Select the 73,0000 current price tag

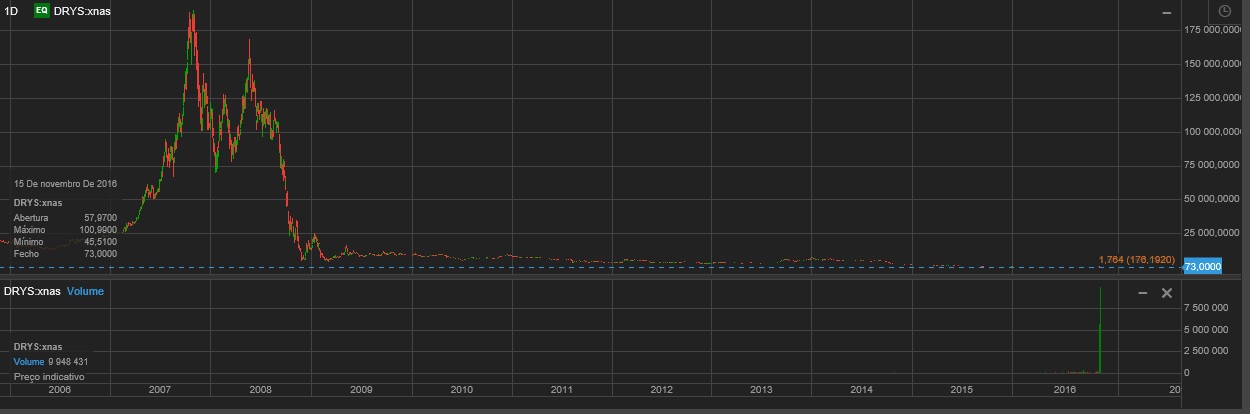pyautogui.click(x=1203, y=267)
